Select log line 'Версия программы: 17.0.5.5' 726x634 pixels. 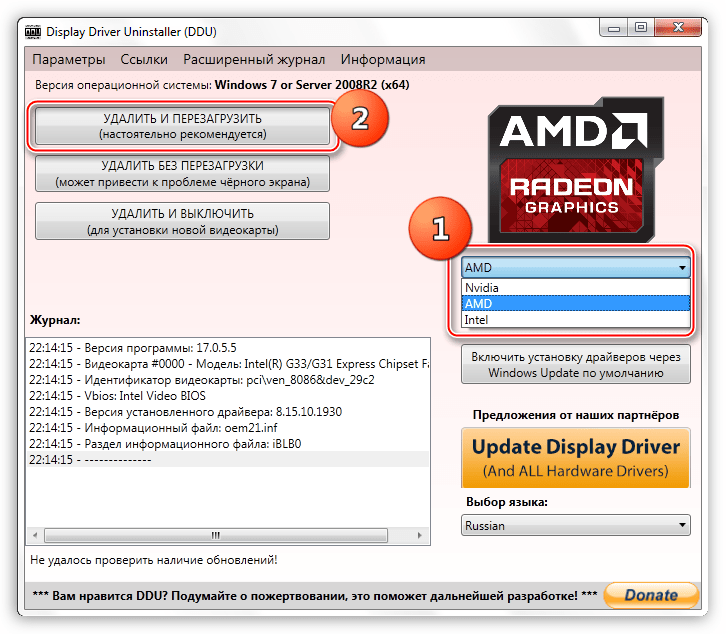click(228, 348)
